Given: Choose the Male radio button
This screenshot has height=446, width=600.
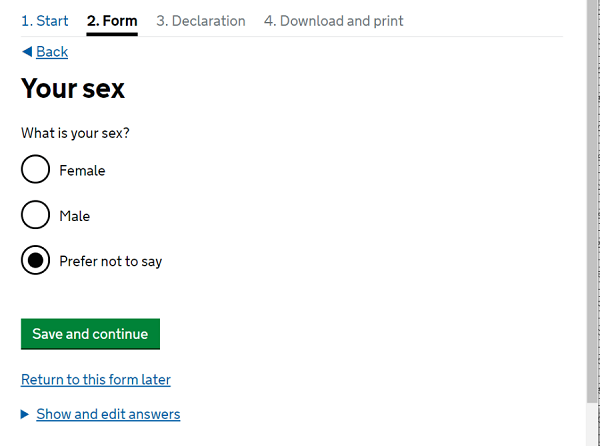Looking at the screenshot, I should point(35,215).
